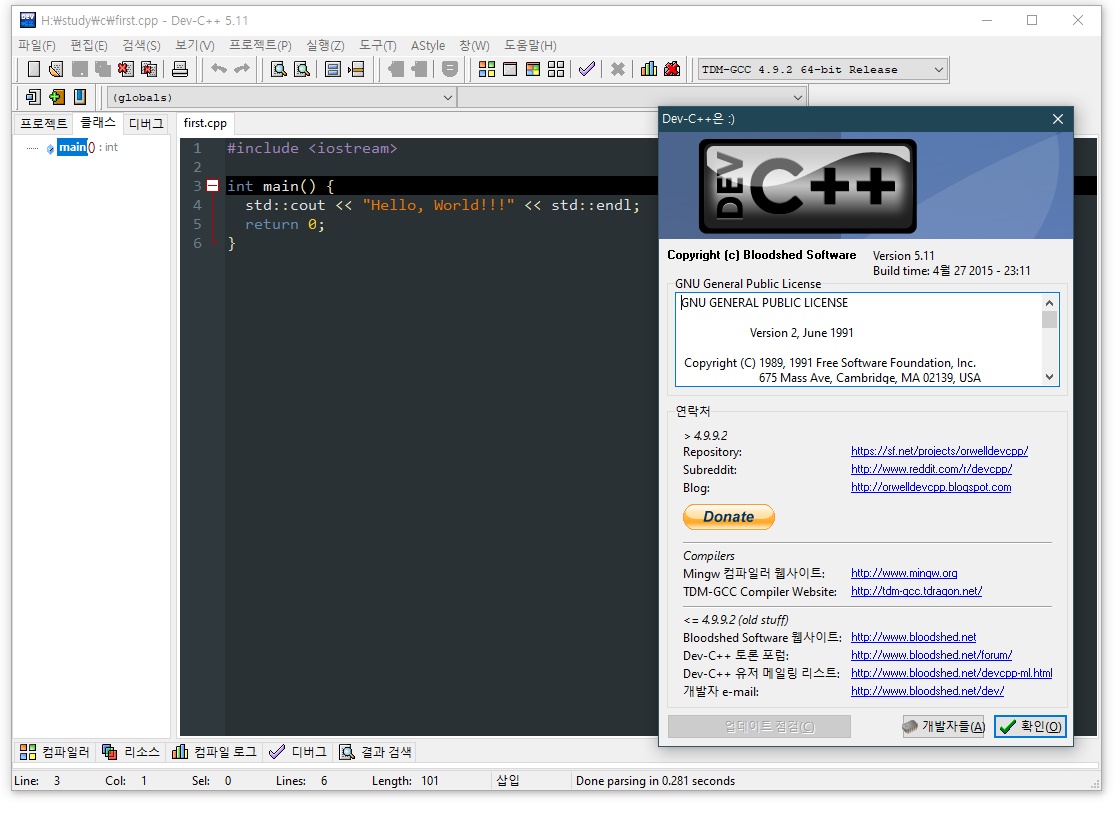This screenshot has height=814, width=1117.
Task: Click the Find magnifier icon
Action: click(279, 69)
